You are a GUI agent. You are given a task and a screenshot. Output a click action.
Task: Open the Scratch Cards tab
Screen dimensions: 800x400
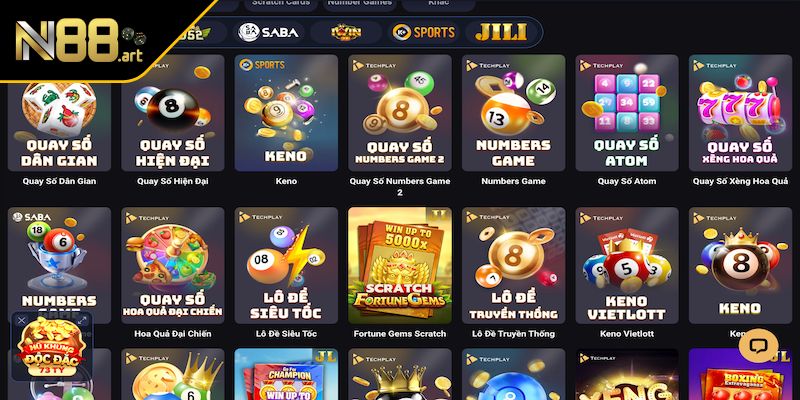point(281,3)
